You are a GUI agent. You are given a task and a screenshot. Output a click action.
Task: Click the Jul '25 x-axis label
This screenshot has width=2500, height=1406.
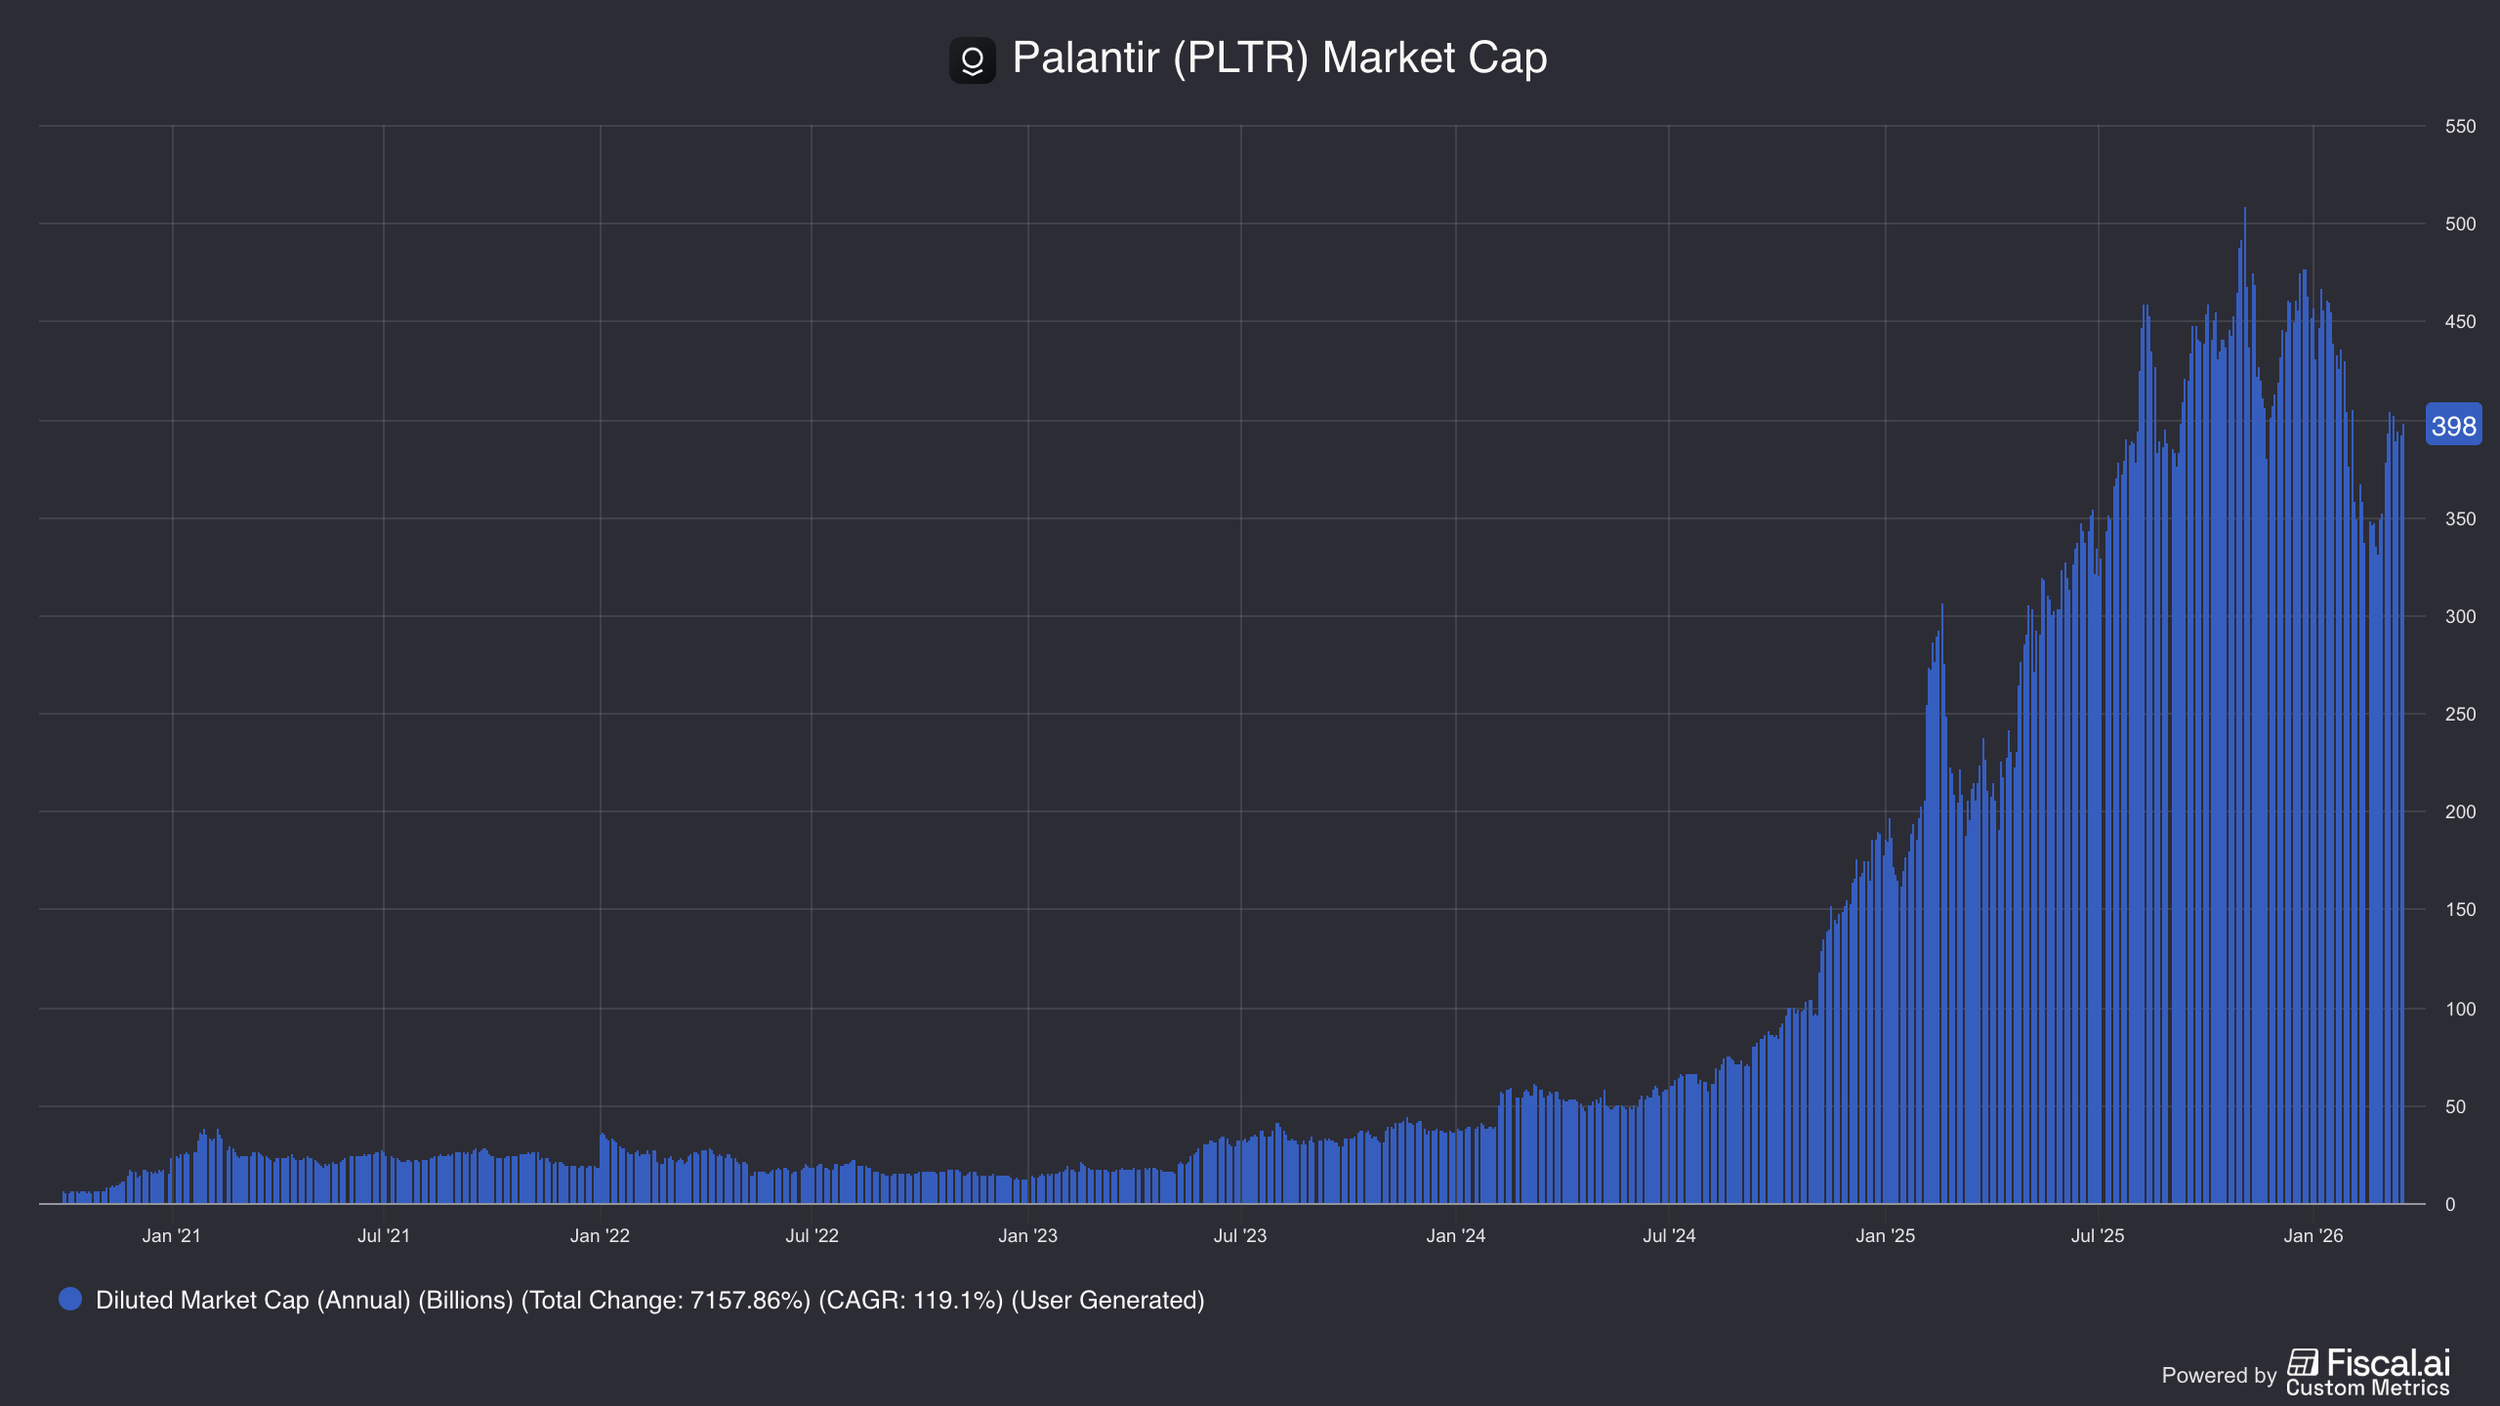pyautogui.click(x=2097, y=1236)
